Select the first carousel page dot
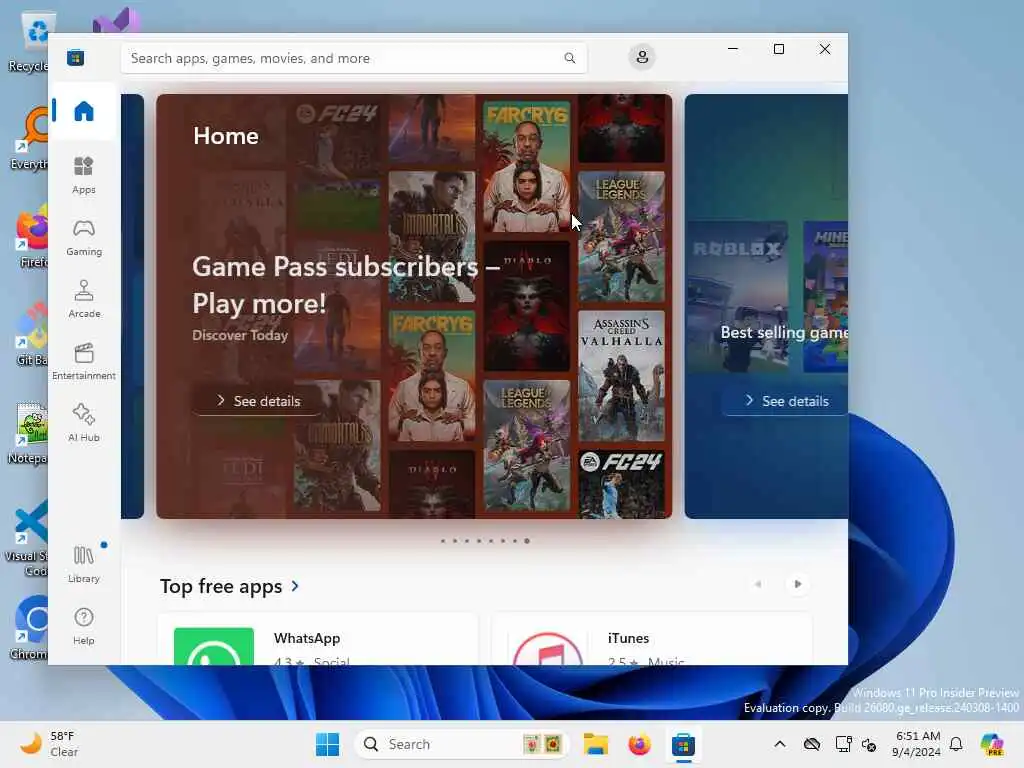The height and width of the screenshot is (768, 1024). click(443, 541)
